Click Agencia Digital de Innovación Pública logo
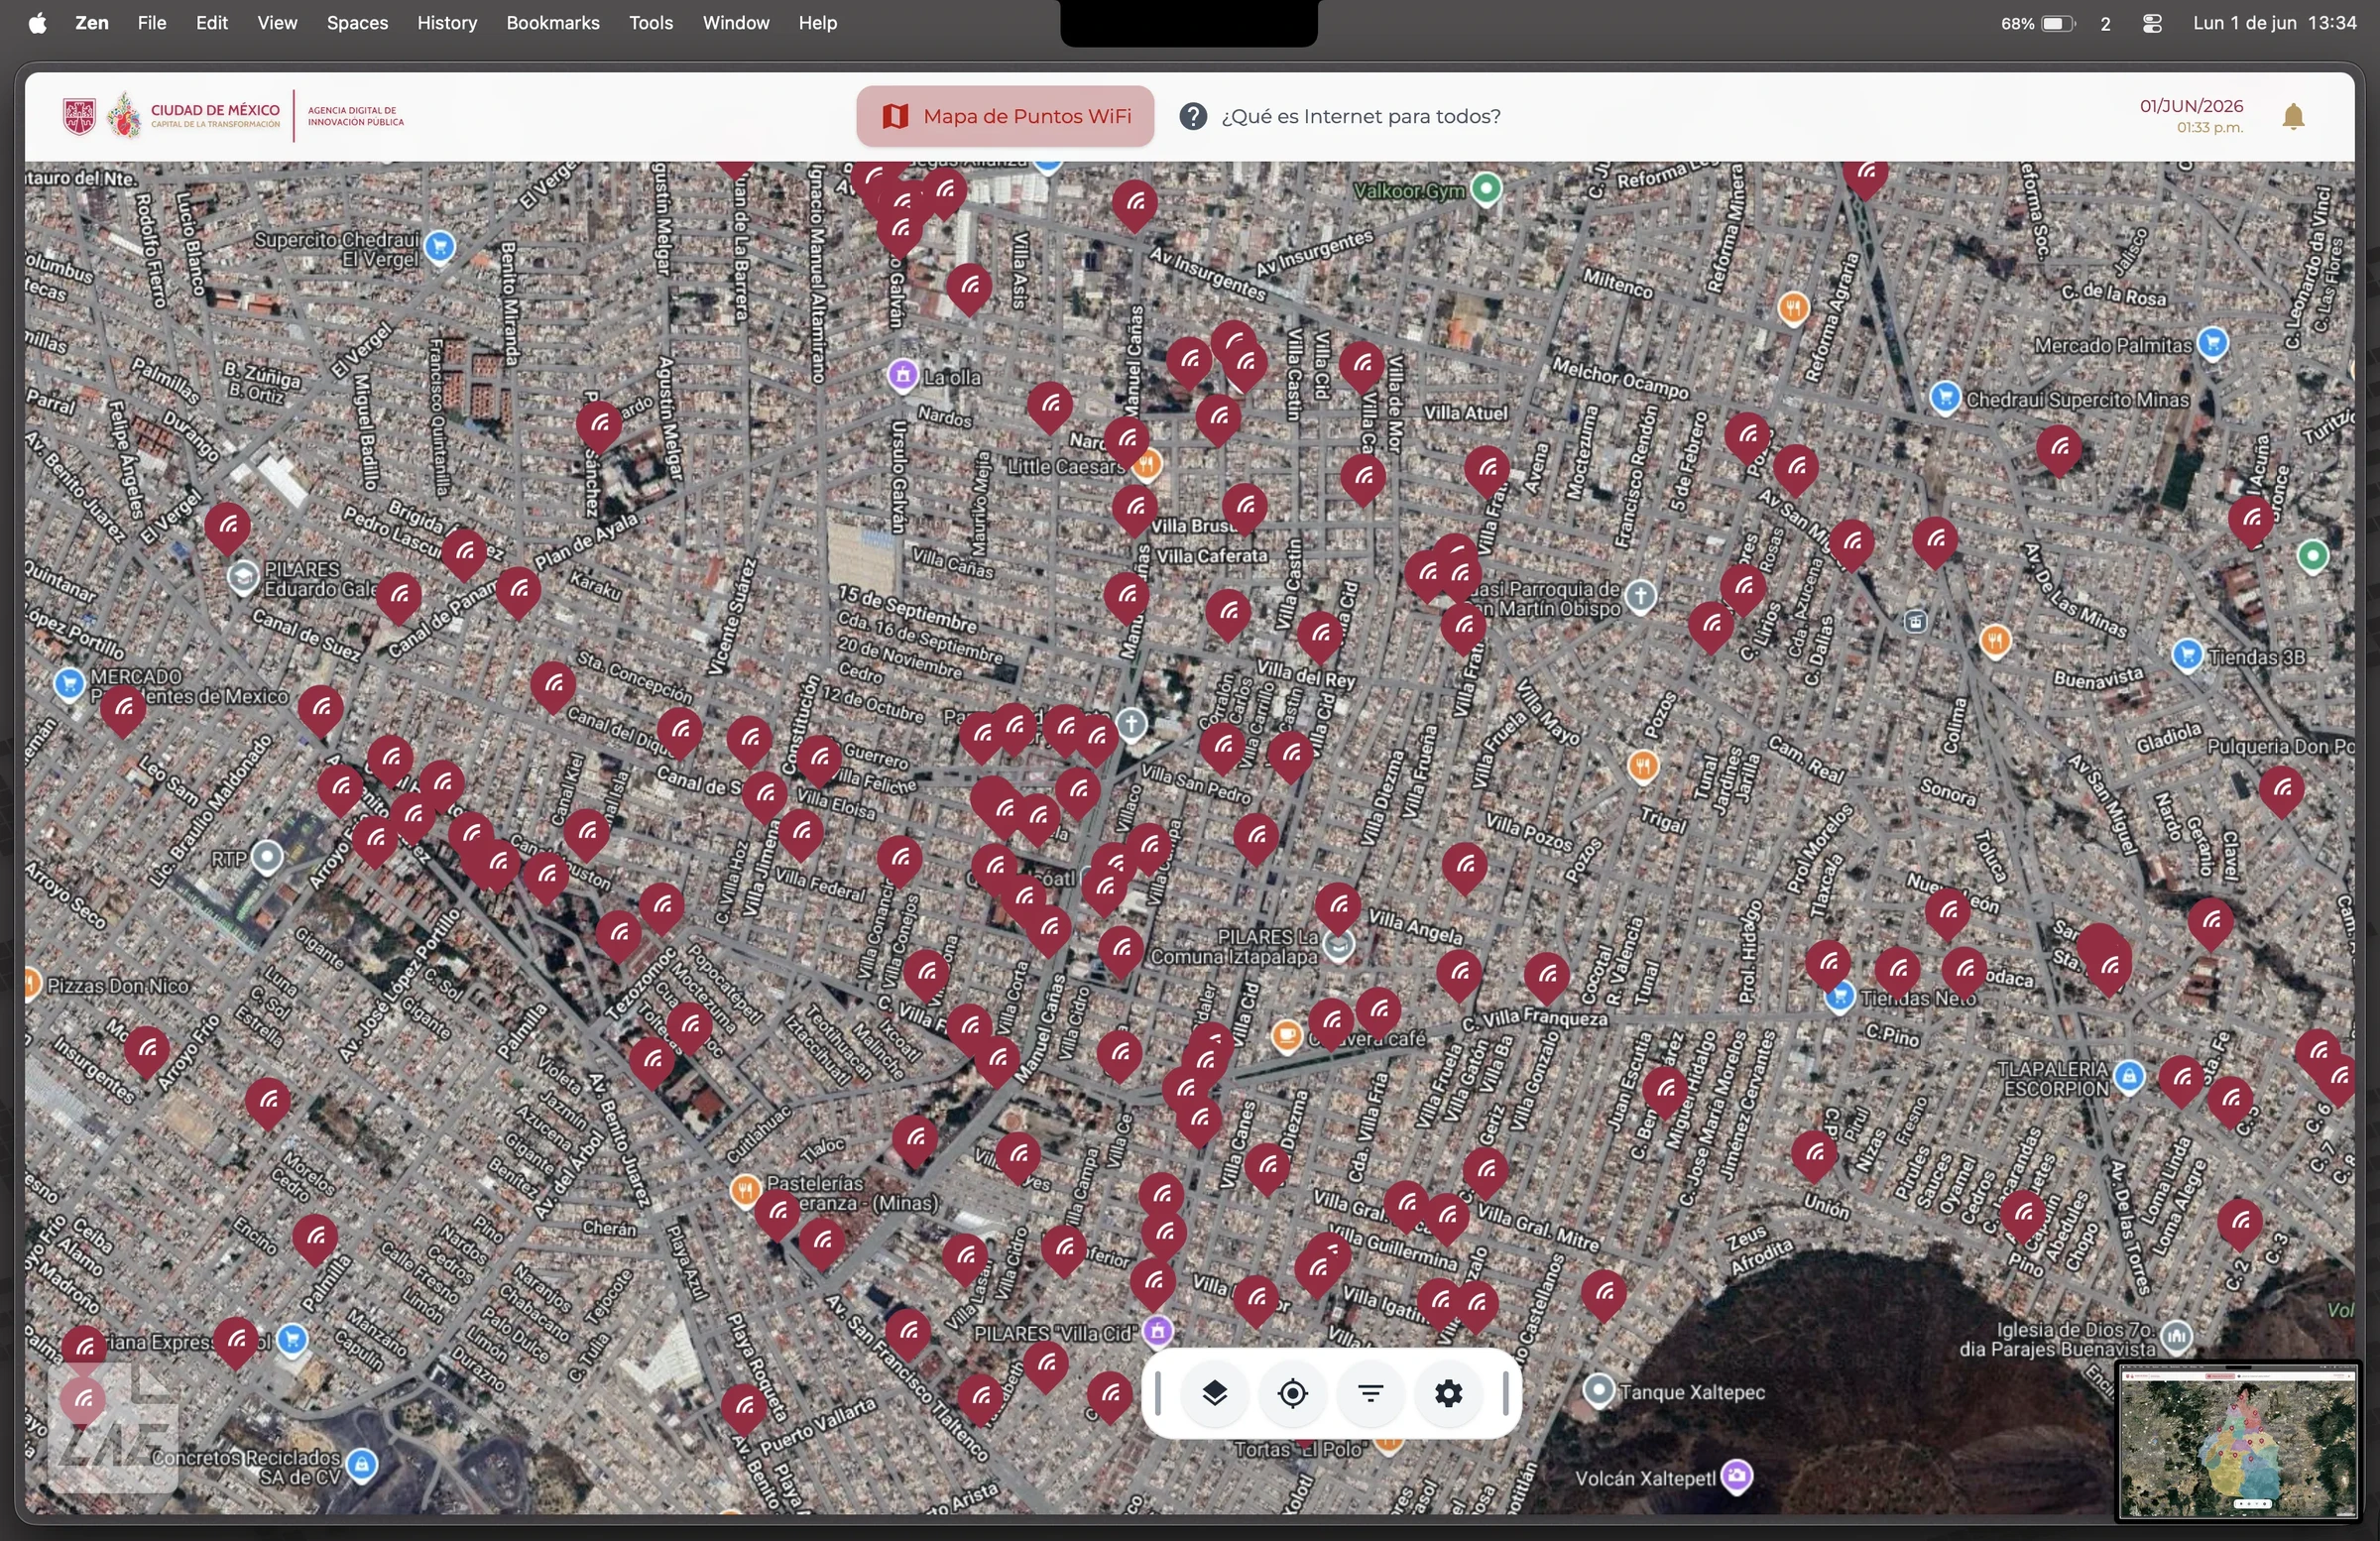The width and height of the screenshot is (2380, 1541). click(356, 116)
